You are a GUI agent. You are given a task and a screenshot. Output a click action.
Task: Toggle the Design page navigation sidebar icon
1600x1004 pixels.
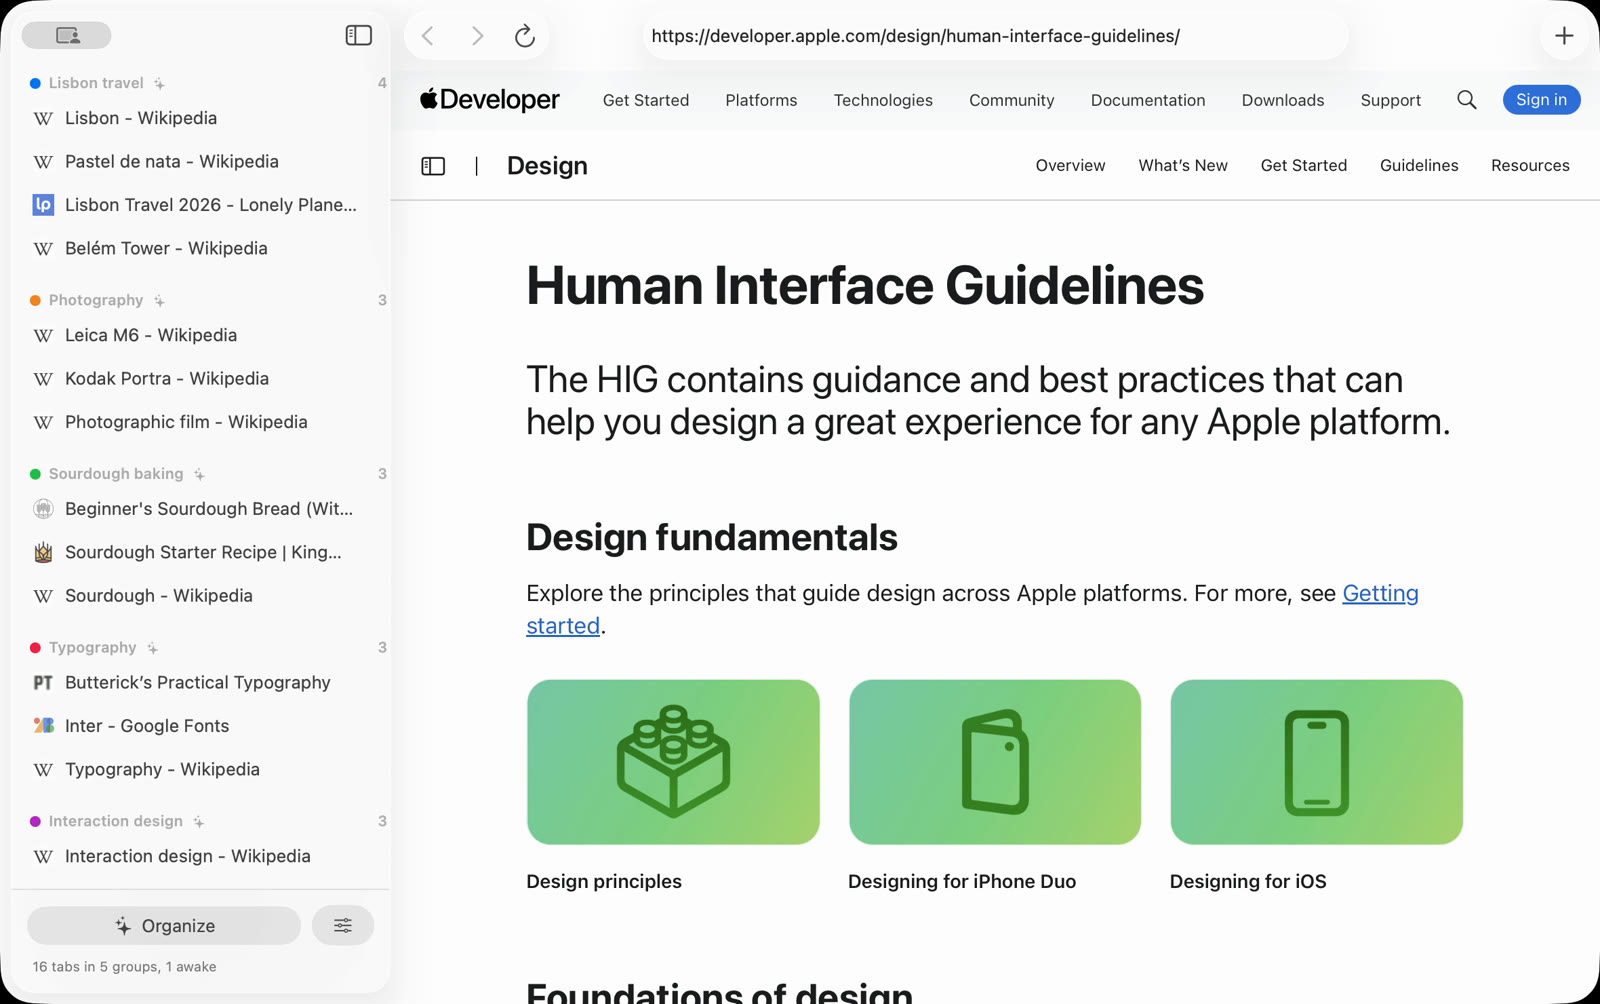(433, 166)
